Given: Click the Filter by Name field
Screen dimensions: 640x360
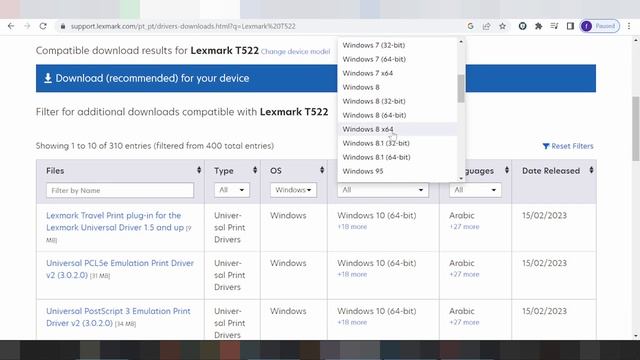Looking at the screenshot, I should click(120, 190).
